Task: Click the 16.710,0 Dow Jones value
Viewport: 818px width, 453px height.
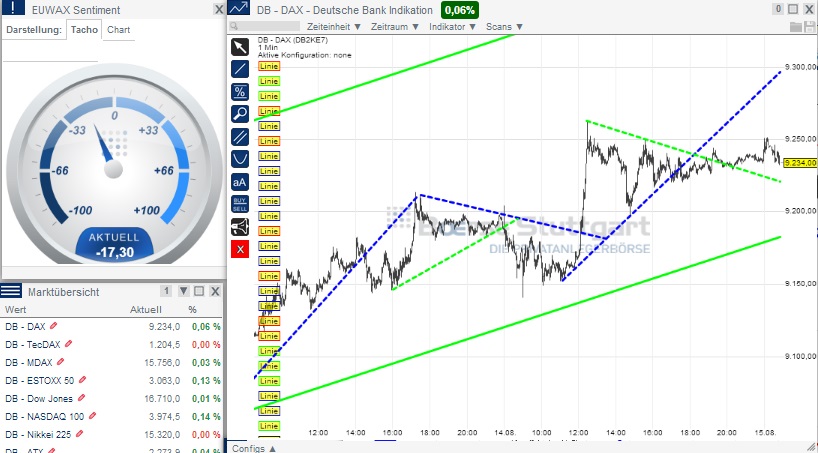Action: point(162,398)
